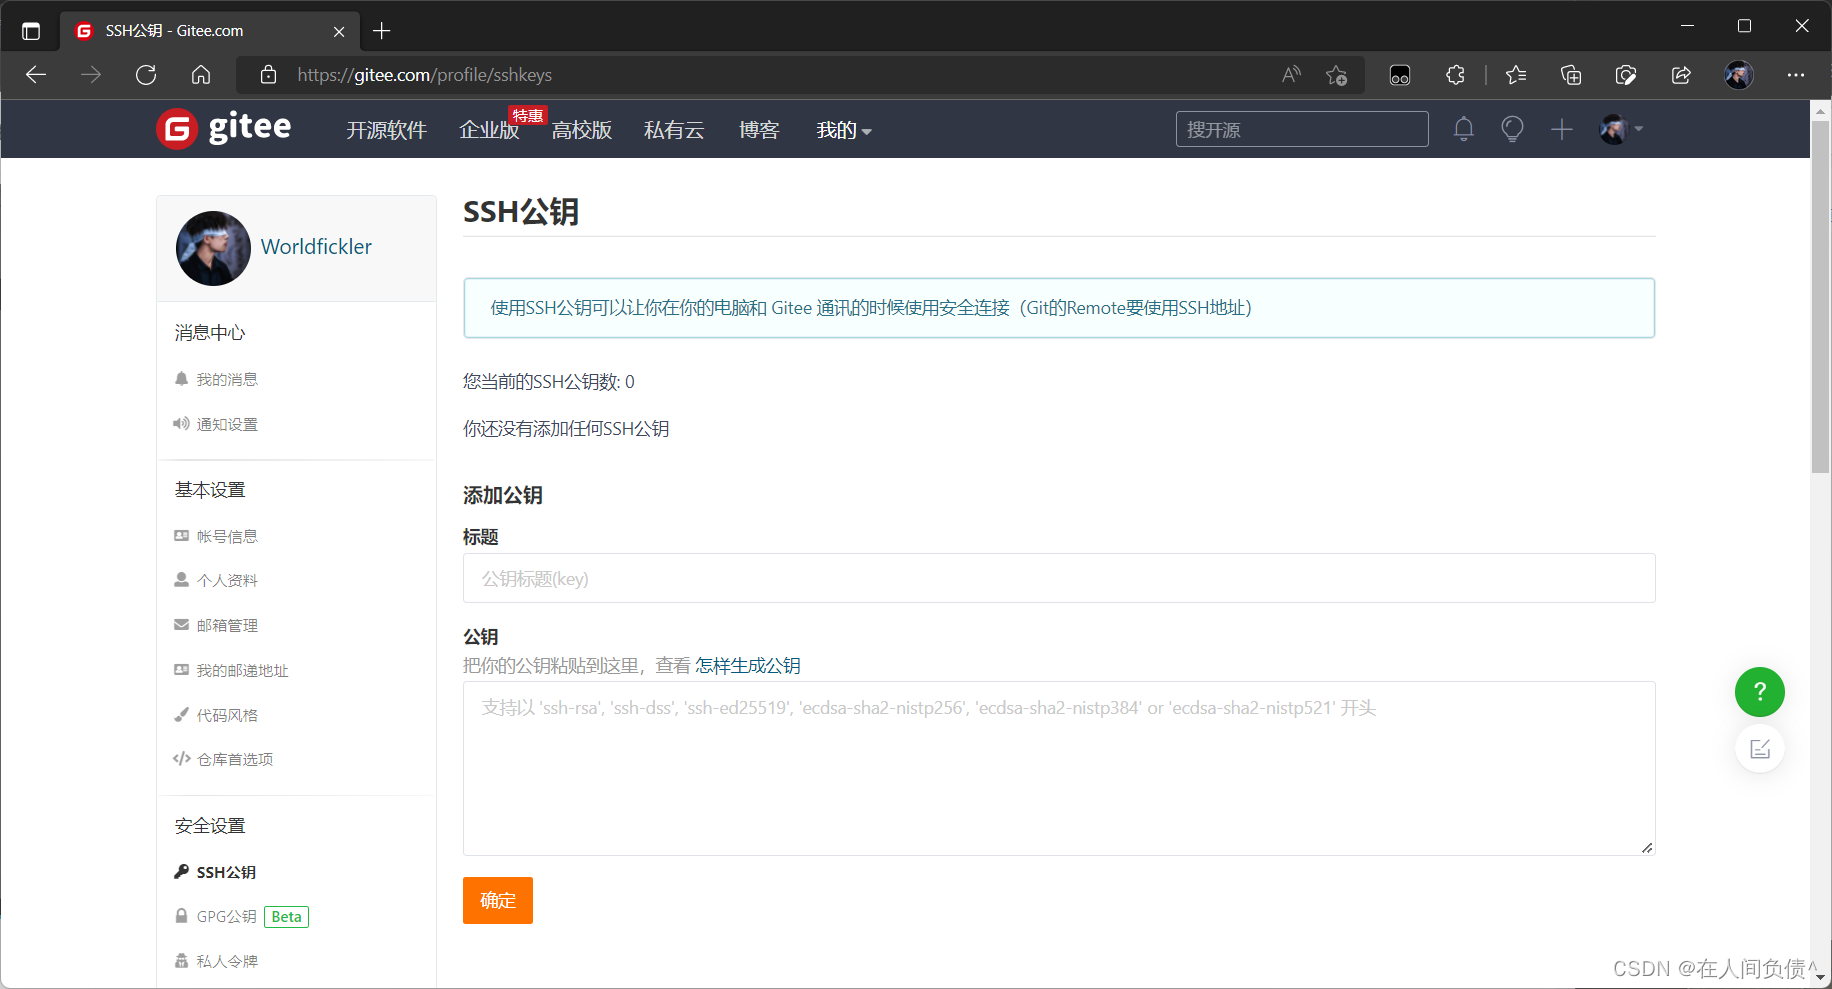Minimize the browser window
The image size is (1832, 989).
click(1687, 26)
